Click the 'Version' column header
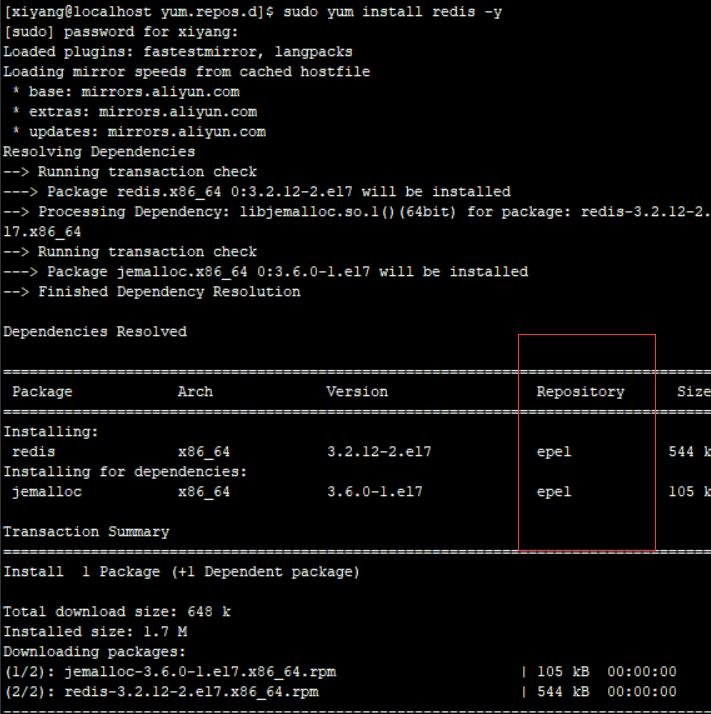Viewport: 711px width, 714px height. point(357,392)
